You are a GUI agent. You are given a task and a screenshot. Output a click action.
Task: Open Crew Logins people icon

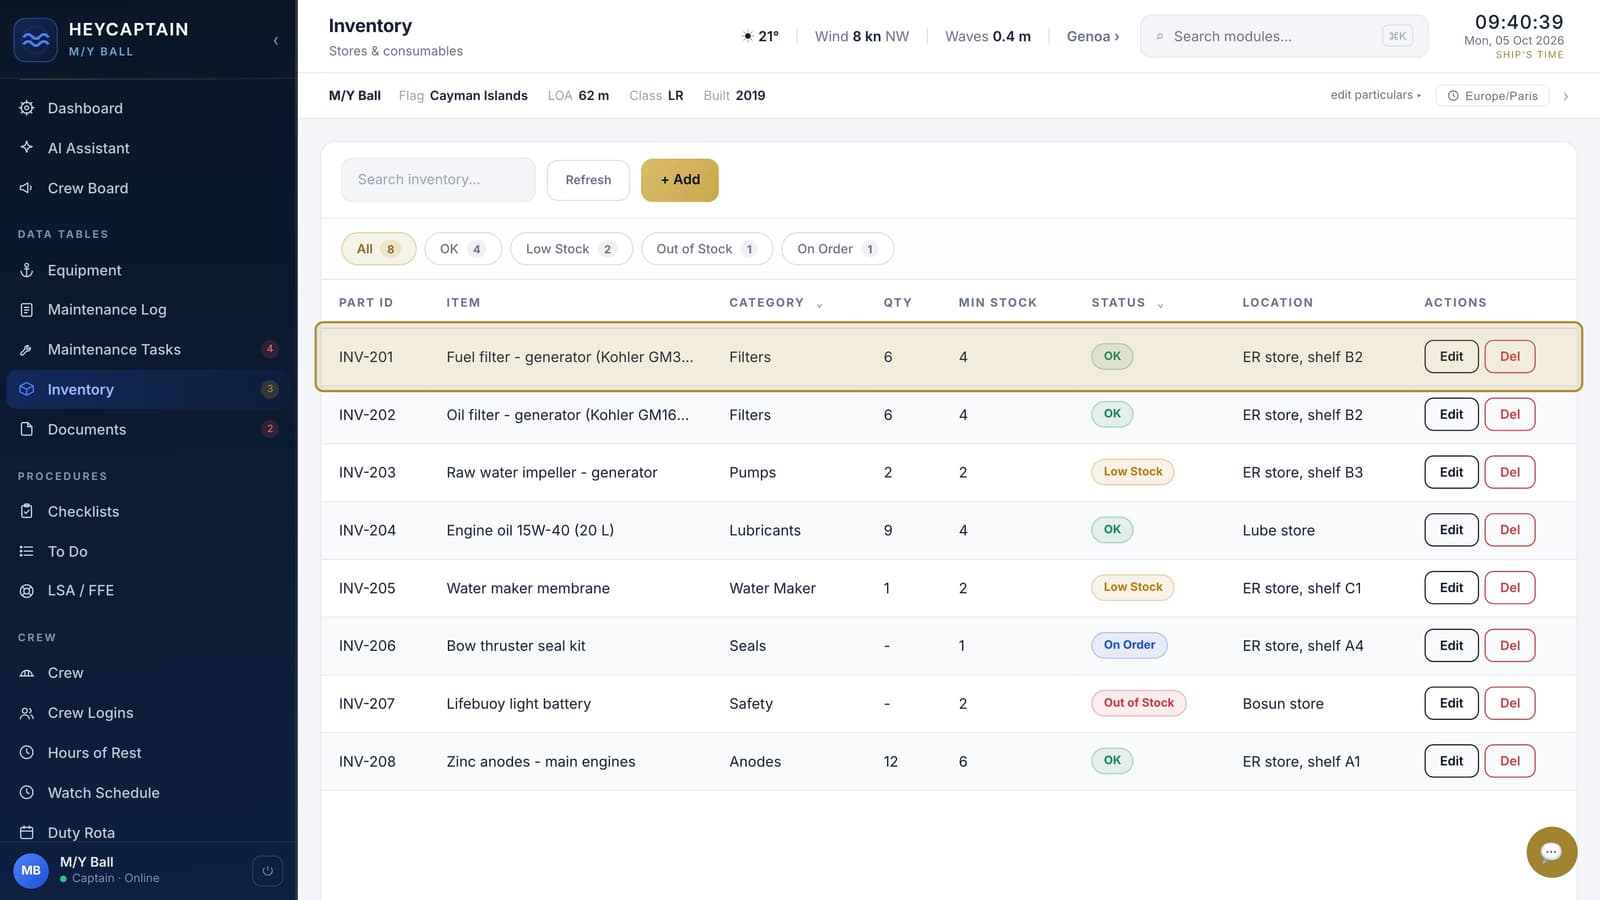27,713
